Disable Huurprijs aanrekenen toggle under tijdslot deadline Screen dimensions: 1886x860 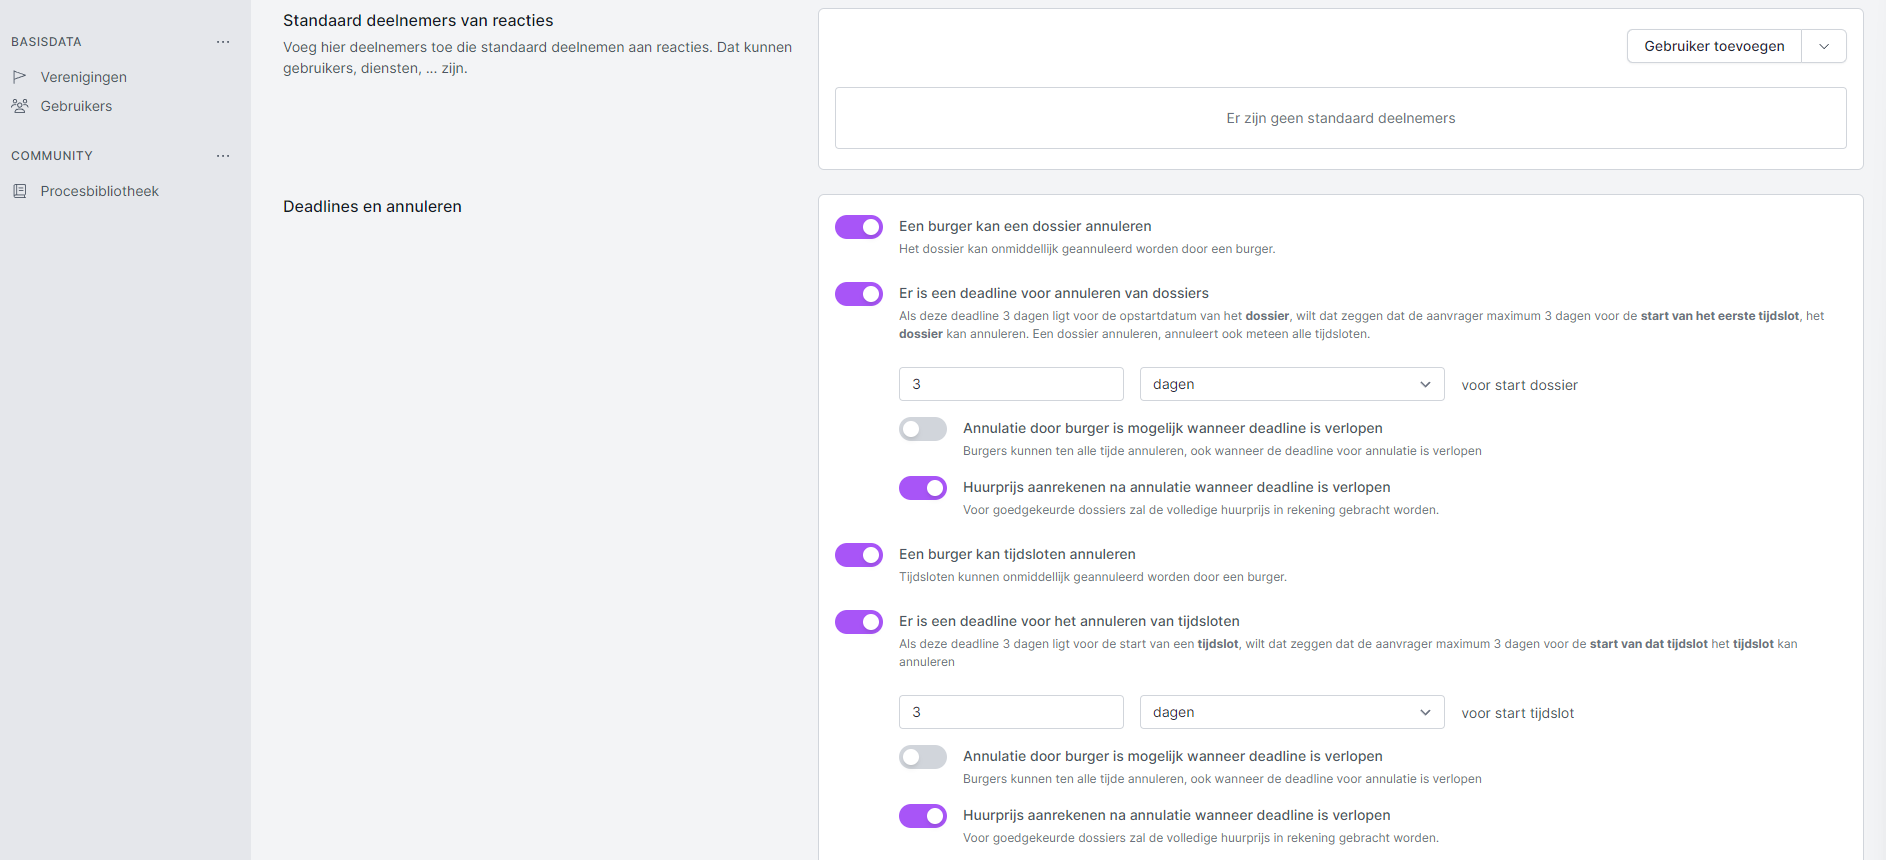922,816
